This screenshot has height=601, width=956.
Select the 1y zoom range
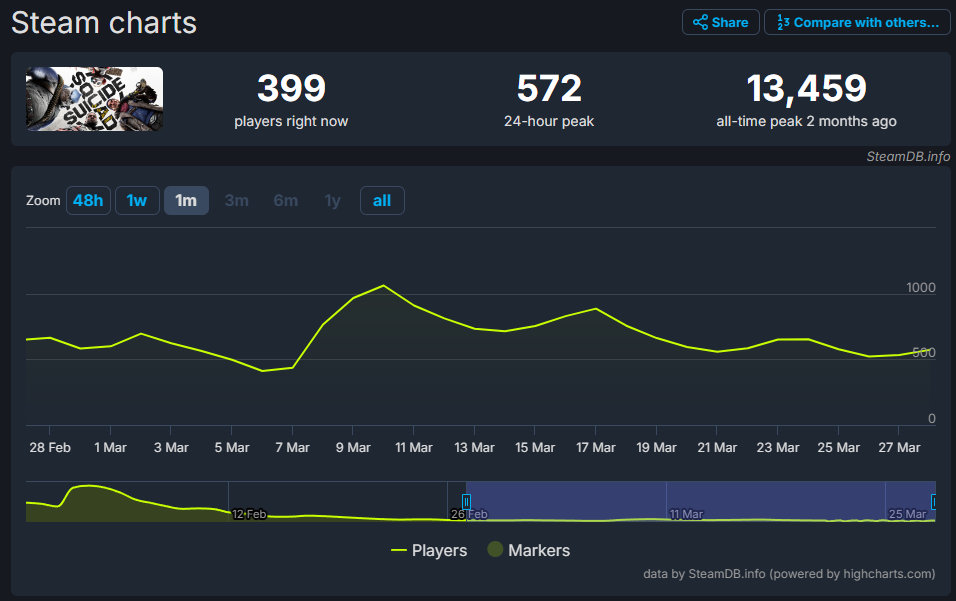(332, 200)
